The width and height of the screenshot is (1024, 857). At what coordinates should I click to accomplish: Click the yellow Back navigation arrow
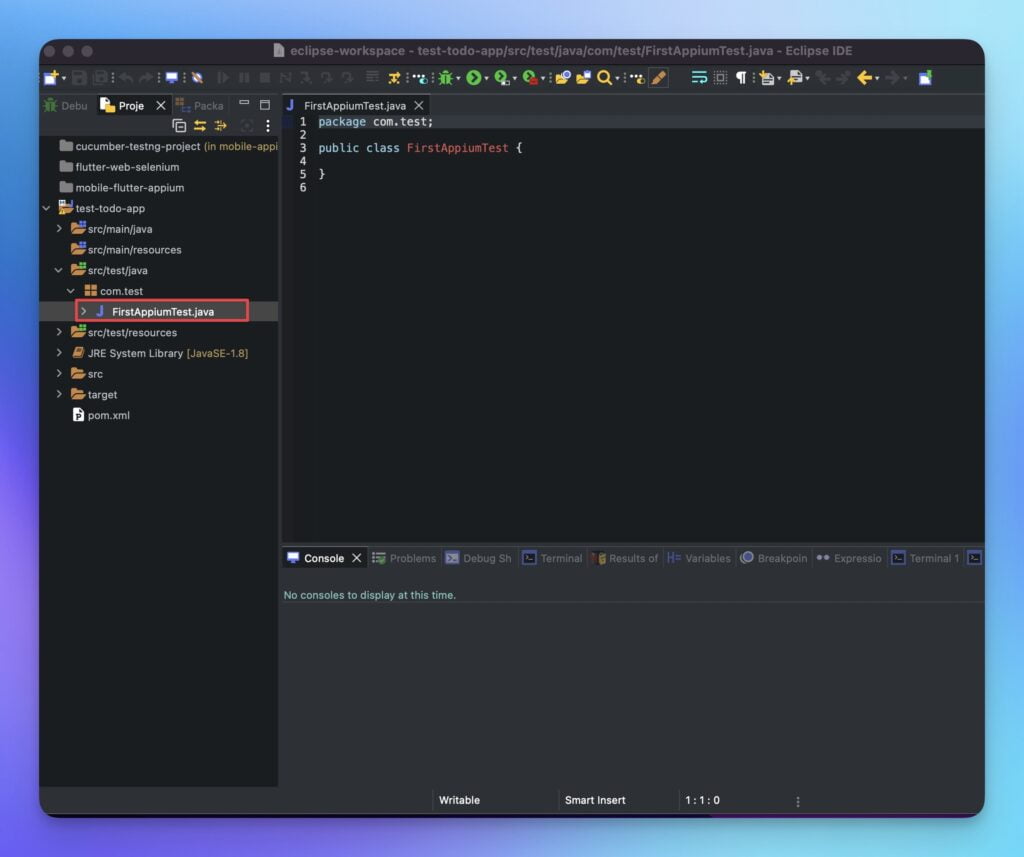[x=865, y=78]
